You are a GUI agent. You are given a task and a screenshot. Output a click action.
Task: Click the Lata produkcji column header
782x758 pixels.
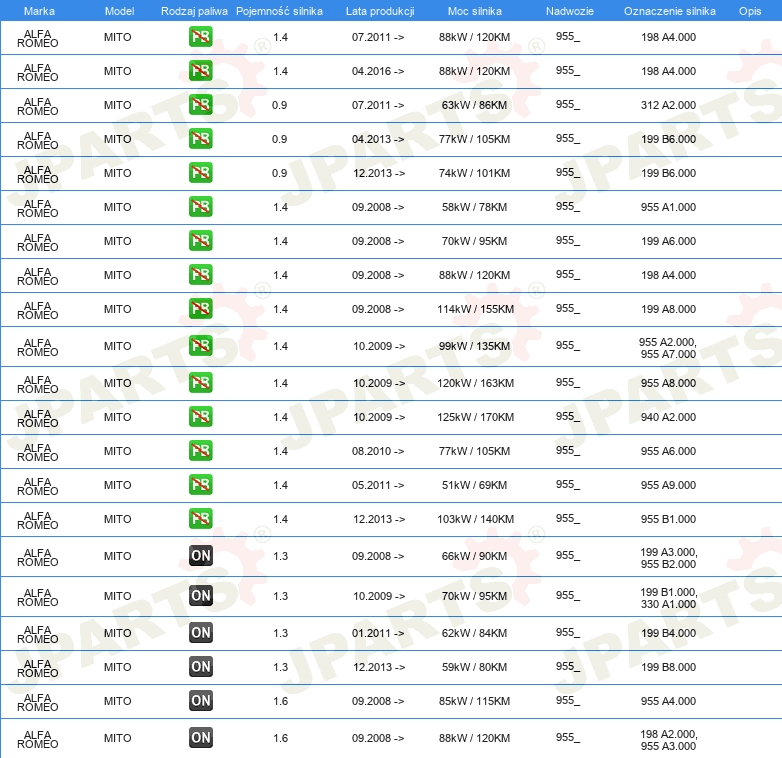pos(380,11)
